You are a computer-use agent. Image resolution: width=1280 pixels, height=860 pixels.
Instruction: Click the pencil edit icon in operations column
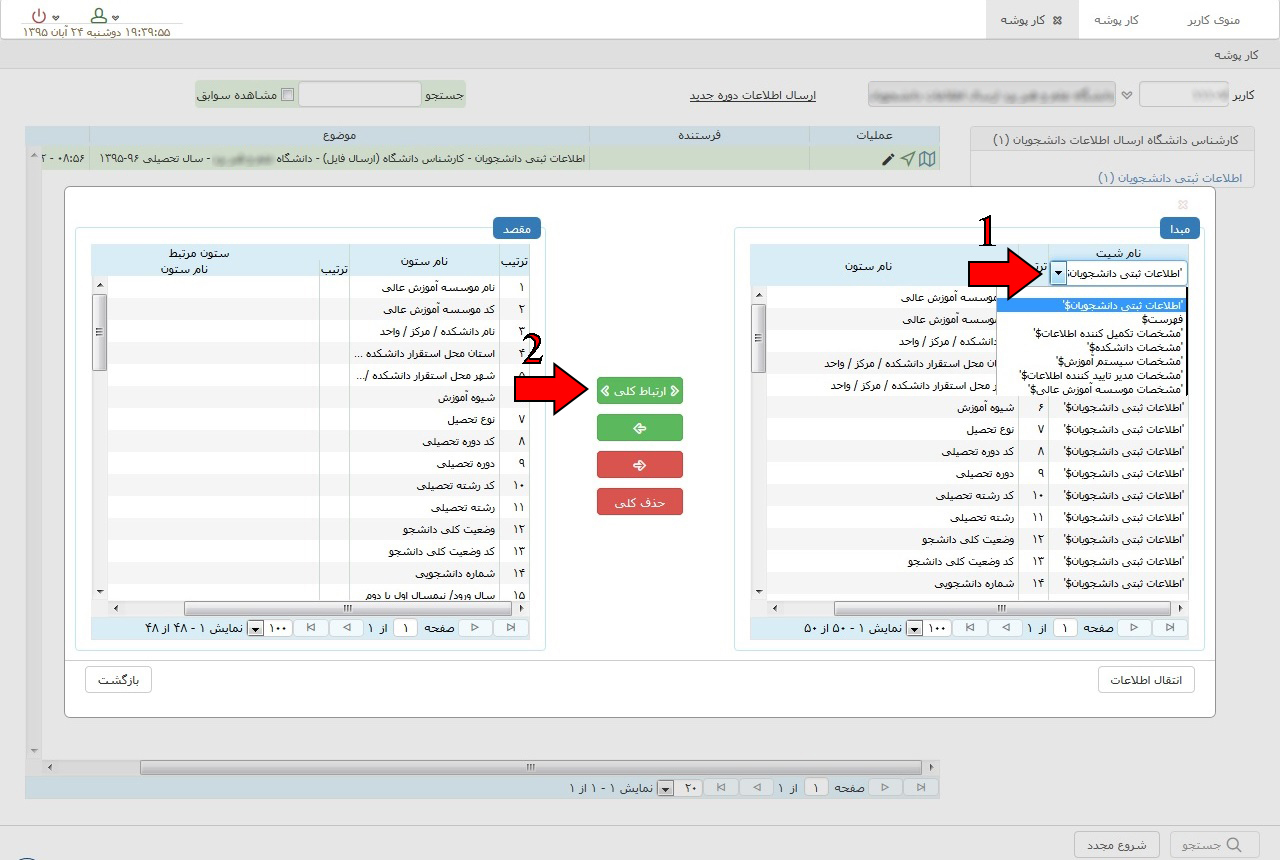(888, 159)
